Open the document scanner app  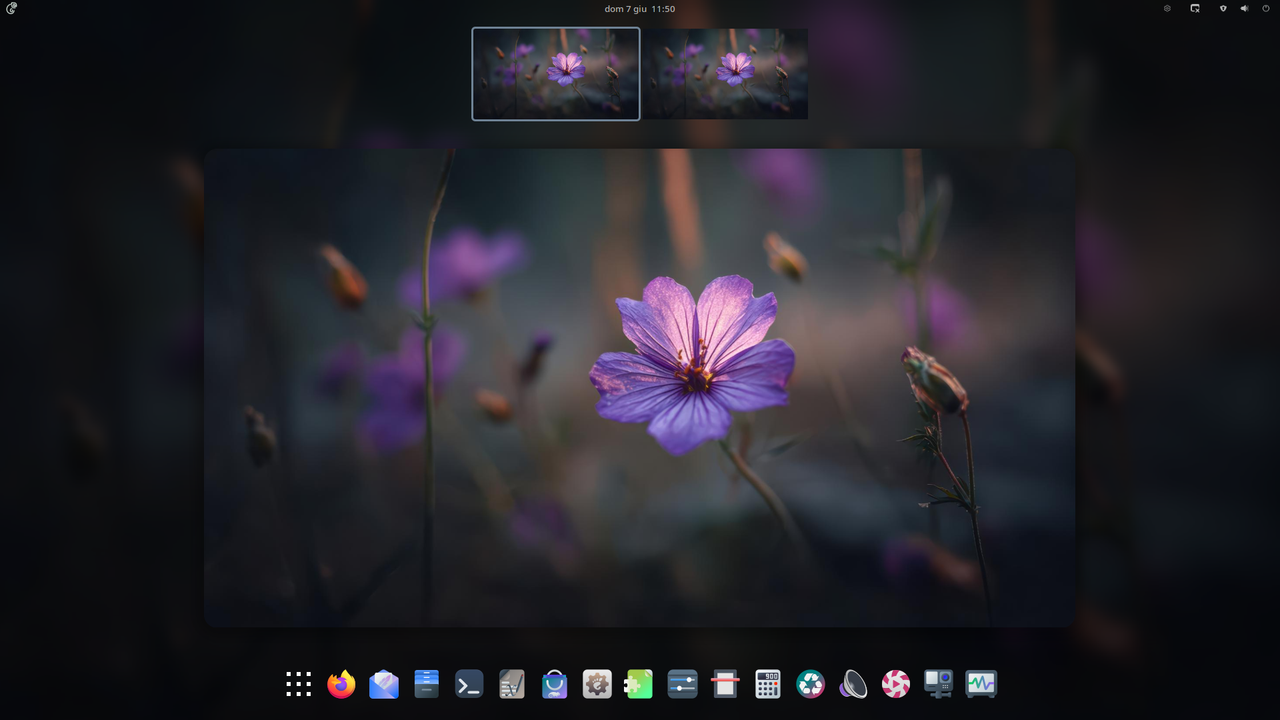[x=725, y=684]
